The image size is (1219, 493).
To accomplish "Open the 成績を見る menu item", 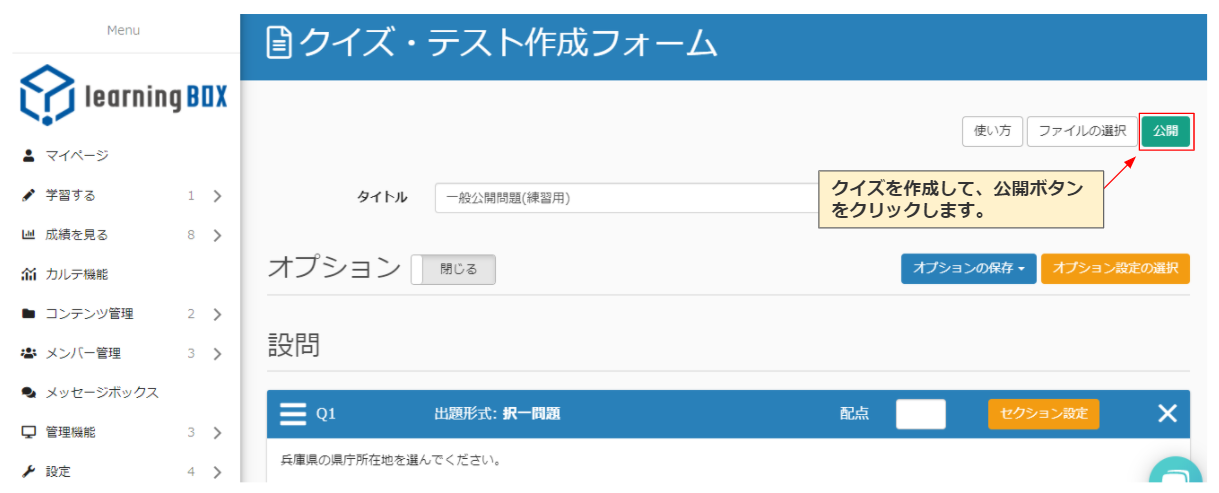I will pos(77,235).
